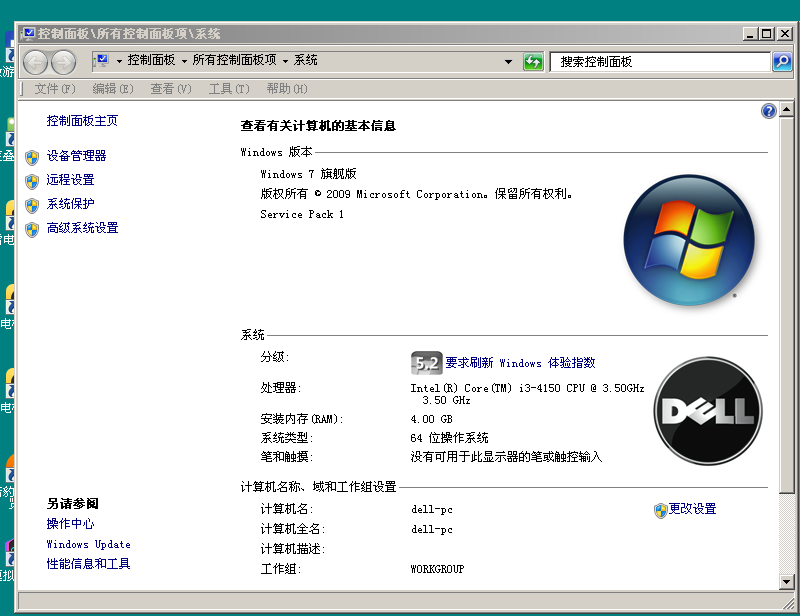Click the vertical scrollbar thumb
Image resolution: width=800 pixels, height=616 pixels.
tap(786, 305)
